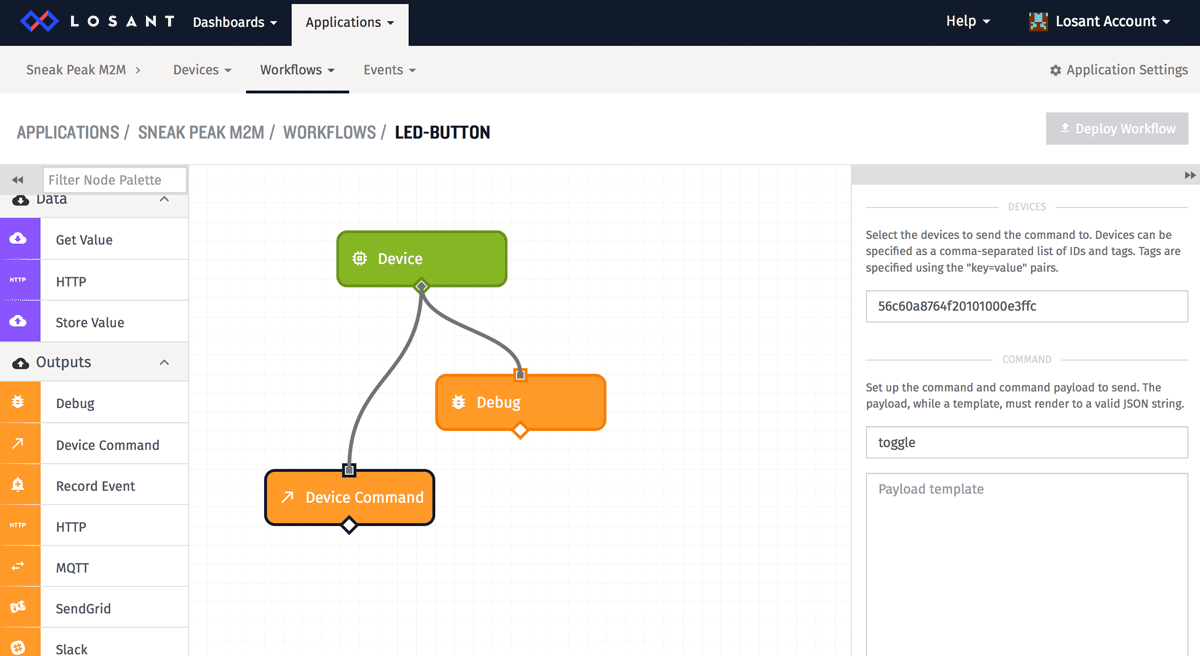Collapse the properties panel with double-arrow icon
Viewport: 1200px width, 656px height.
[1190, 175]
